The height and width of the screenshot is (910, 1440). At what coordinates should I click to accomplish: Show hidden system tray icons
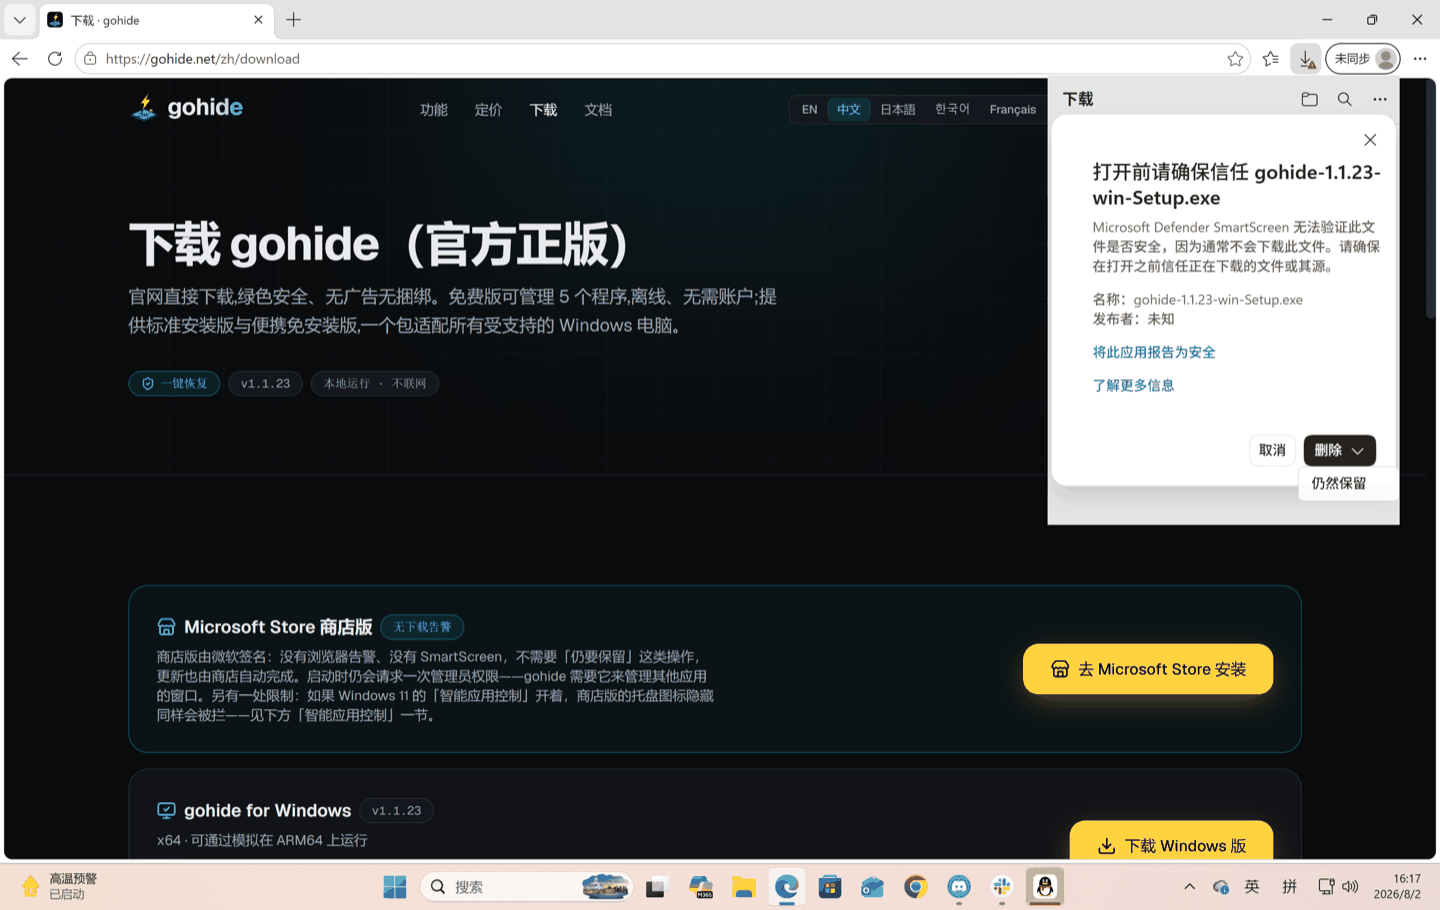[x=1189, y=887]
